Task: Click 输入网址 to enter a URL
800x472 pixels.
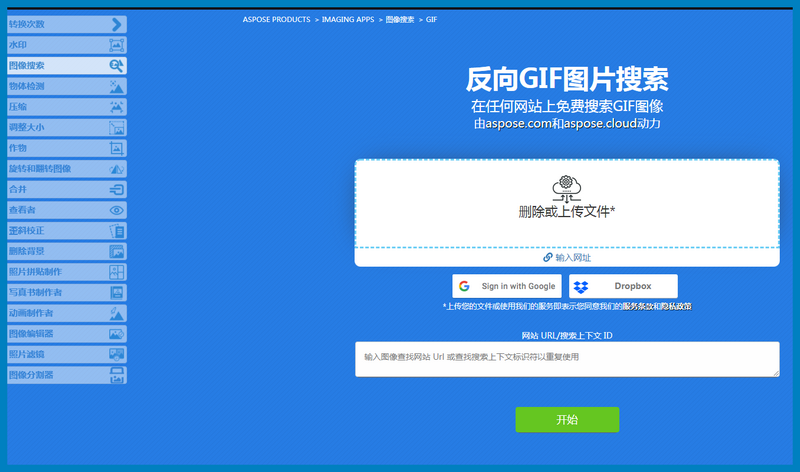Action: [567, 258]
